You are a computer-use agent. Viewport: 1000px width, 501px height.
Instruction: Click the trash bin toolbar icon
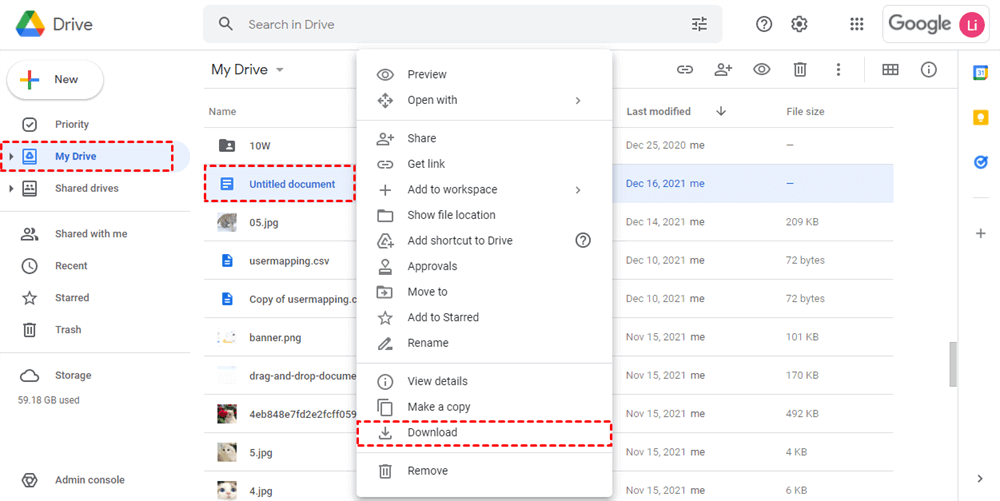(800, 70)
